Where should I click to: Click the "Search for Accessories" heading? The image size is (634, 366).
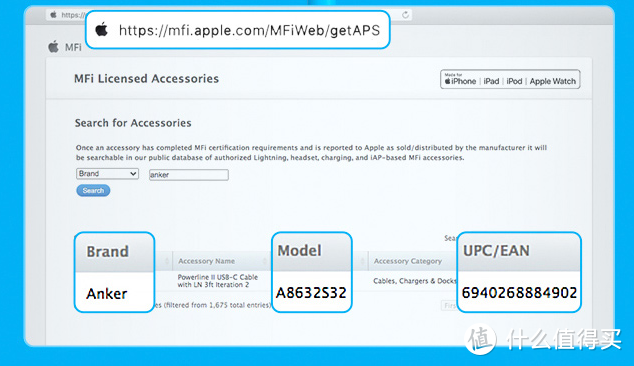[133, 123]
